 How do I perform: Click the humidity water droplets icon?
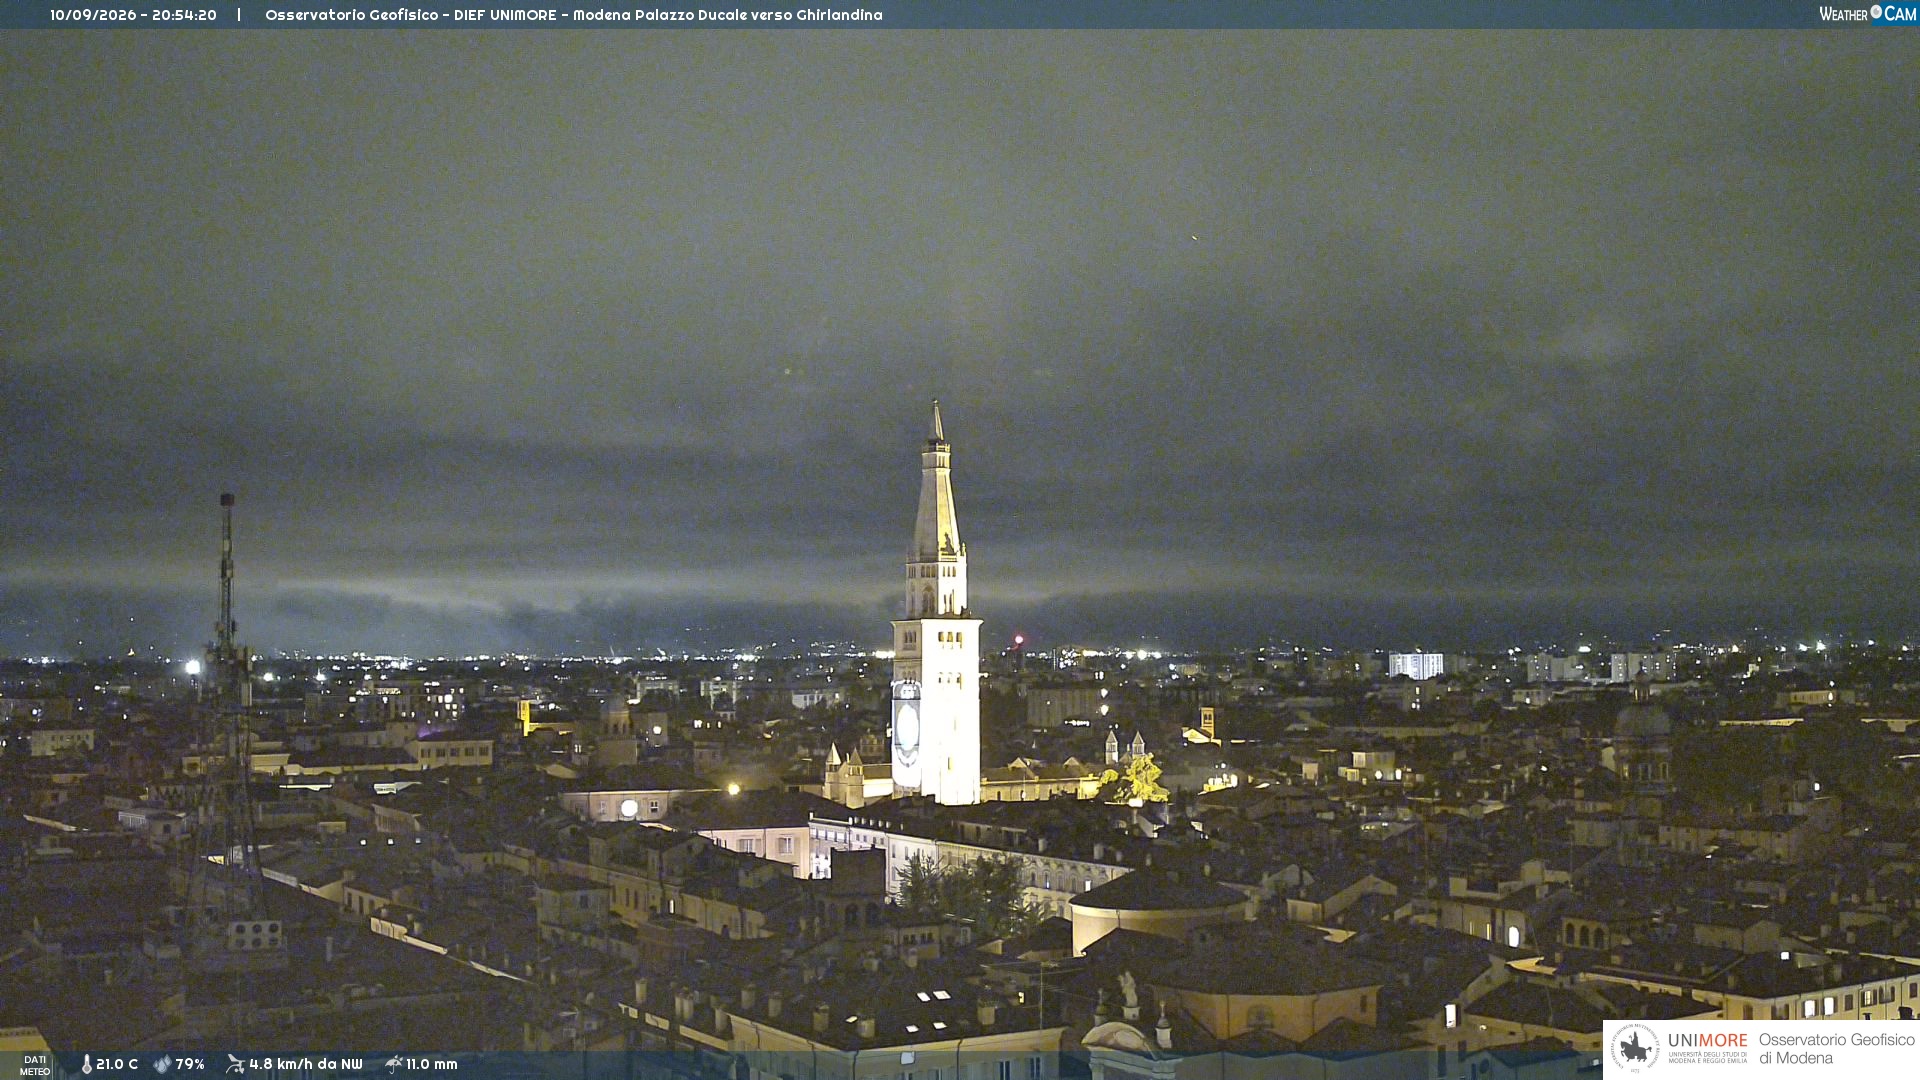pos(162,1065)
